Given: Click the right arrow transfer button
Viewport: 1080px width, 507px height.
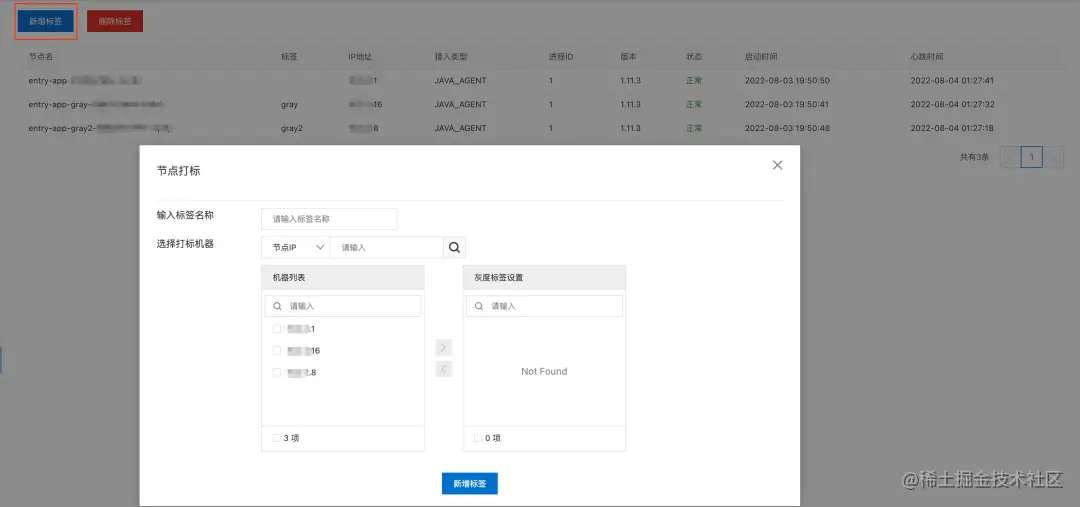Looking at the screenshot, I should (x=444, y=347).
